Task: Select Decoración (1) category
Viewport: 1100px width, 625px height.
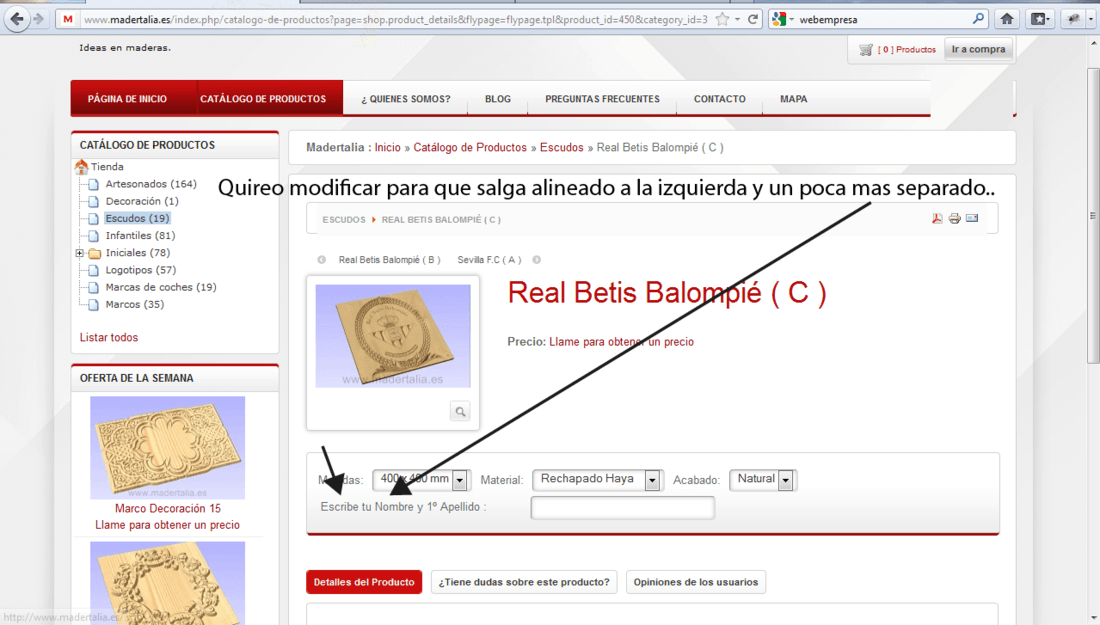Action: pyautogui.click(x=142, y=201)
